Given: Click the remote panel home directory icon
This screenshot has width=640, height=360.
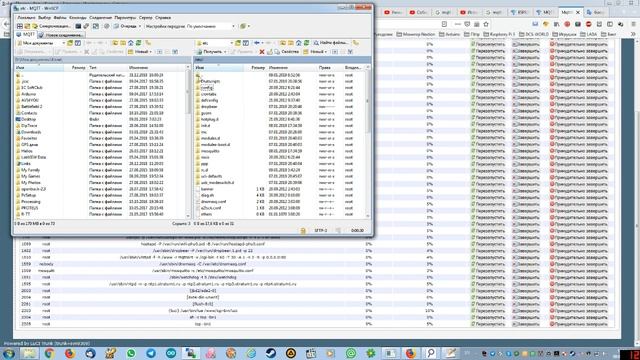Looking at the screenshot, I should point(298,43).
